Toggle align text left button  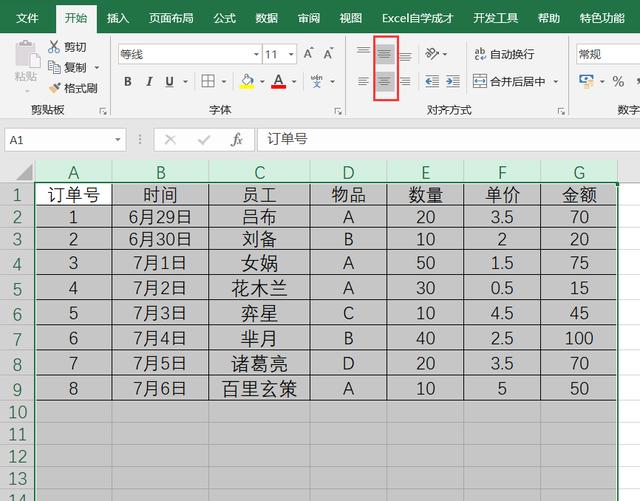point(363,81)
